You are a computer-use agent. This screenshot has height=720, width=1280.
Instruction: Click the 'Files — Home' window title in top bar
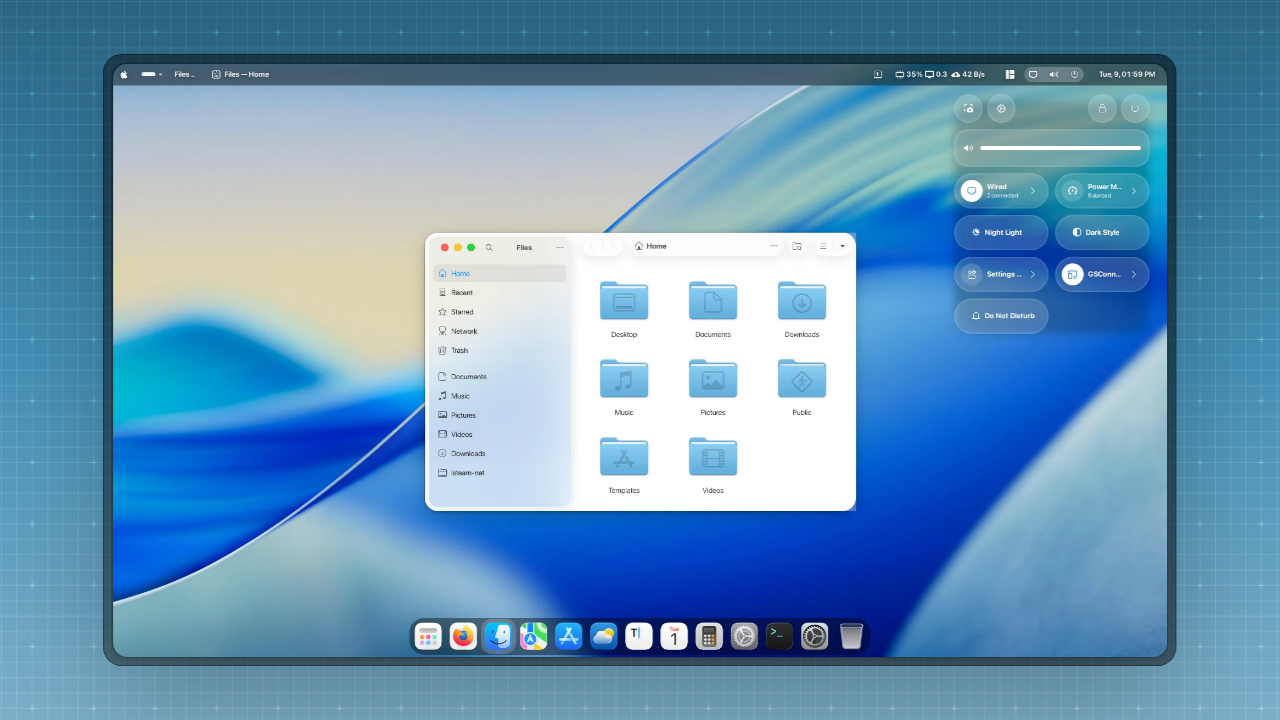pyautogui.click(x=240, y=74)
